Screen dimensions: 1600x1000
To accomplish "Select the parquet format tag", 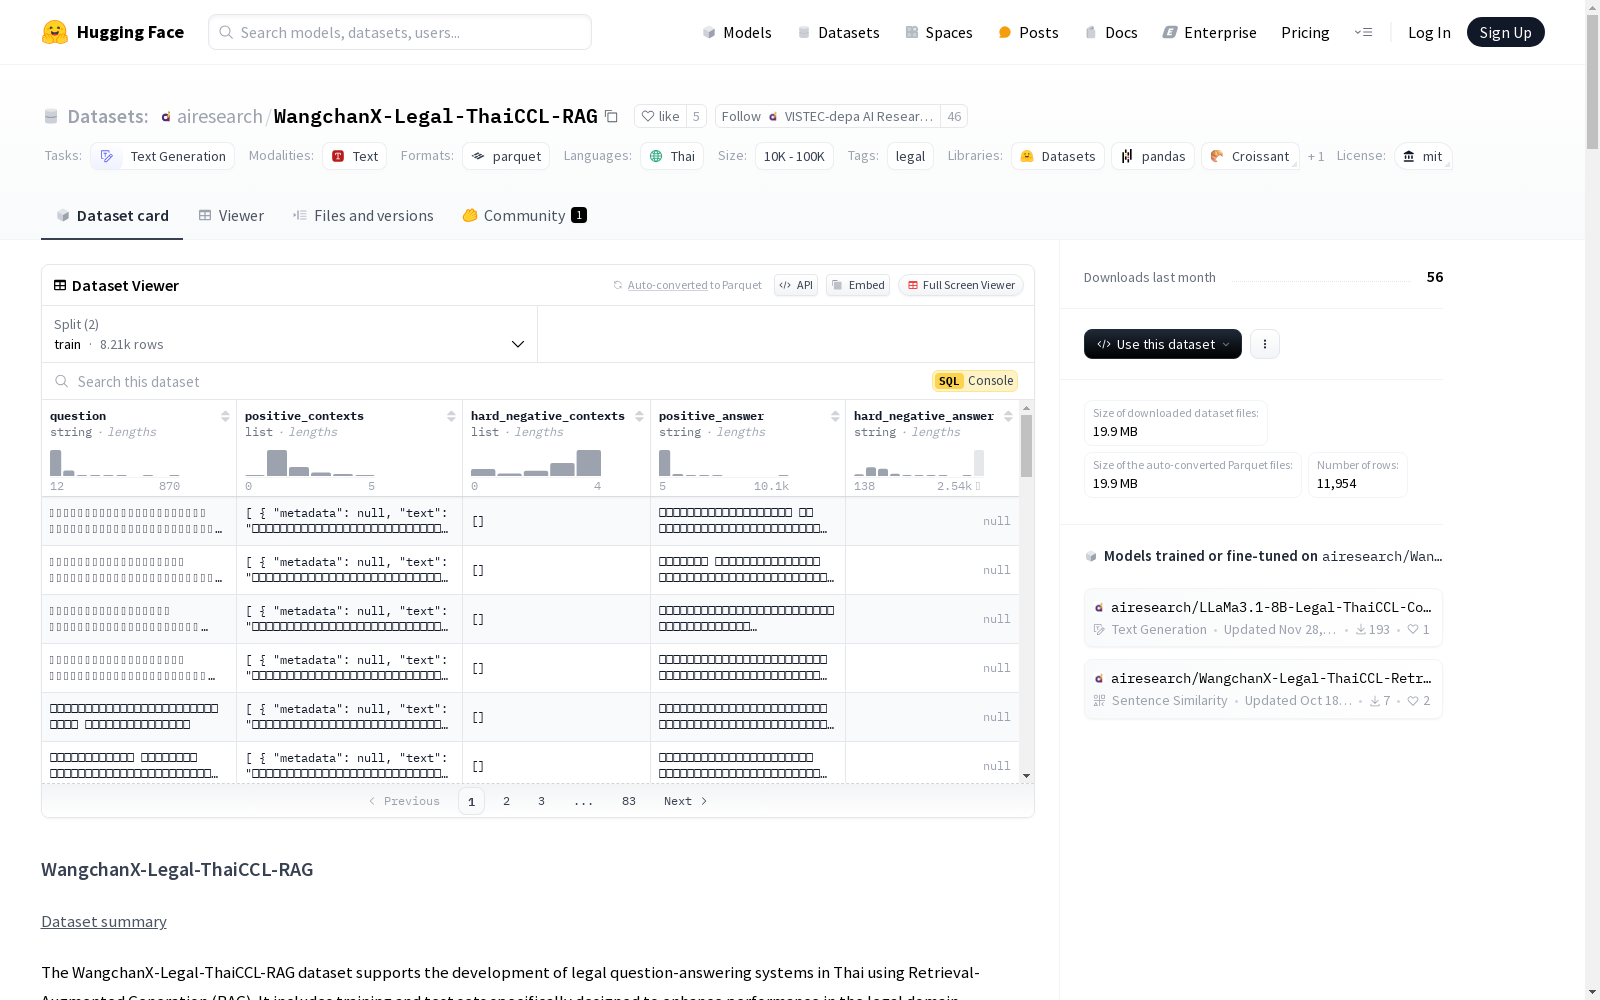I will click(x=506, y=156).
